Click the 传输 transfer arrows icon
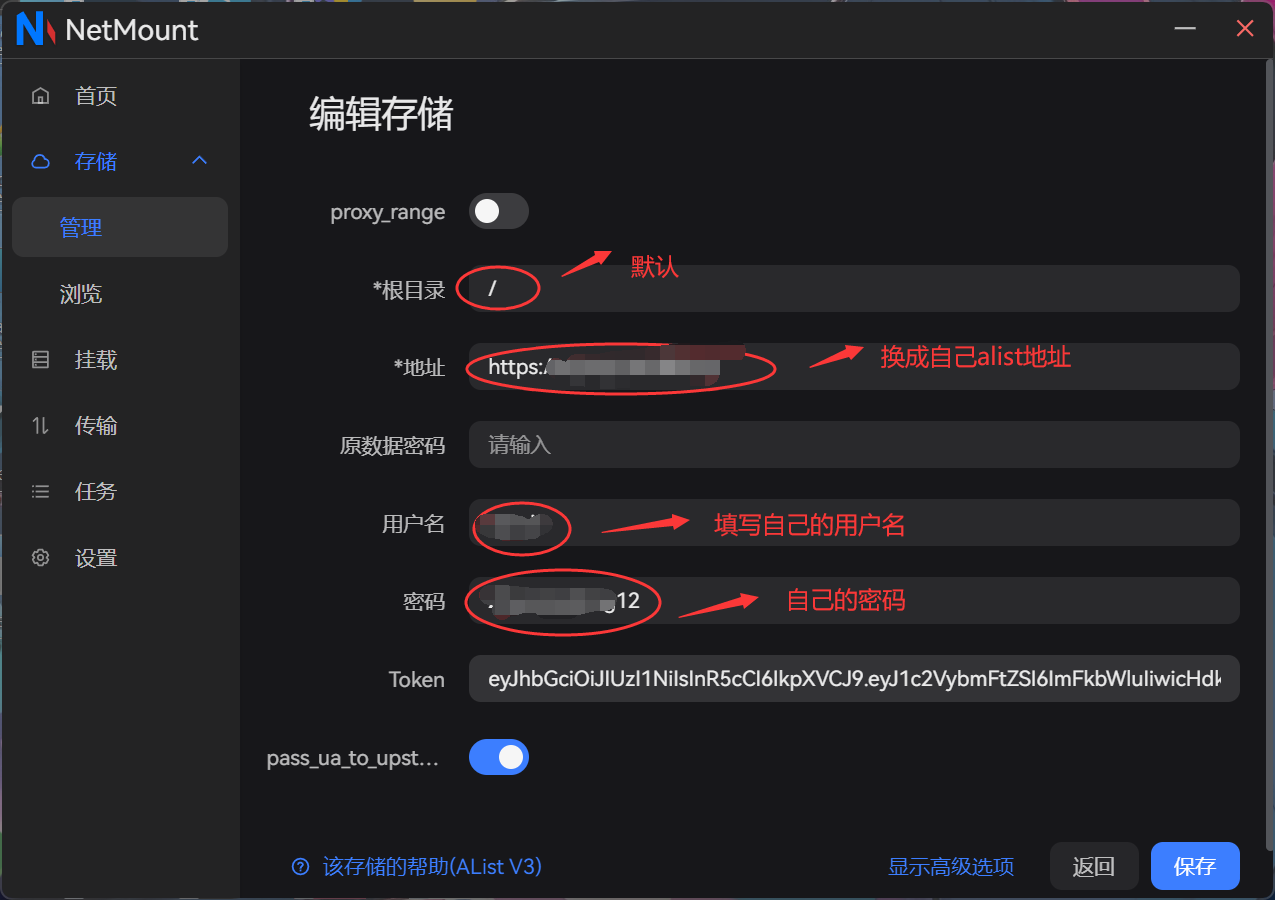Image resolution: width=1275 pixels, height=900 pixels. (x=40, y=426)
